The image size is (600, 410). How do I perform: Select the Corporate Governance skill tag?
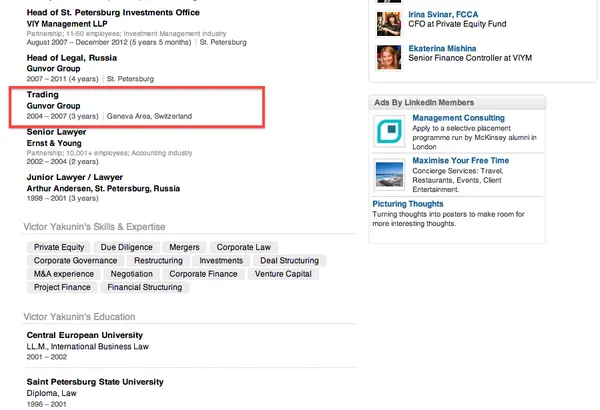(75, 261)
